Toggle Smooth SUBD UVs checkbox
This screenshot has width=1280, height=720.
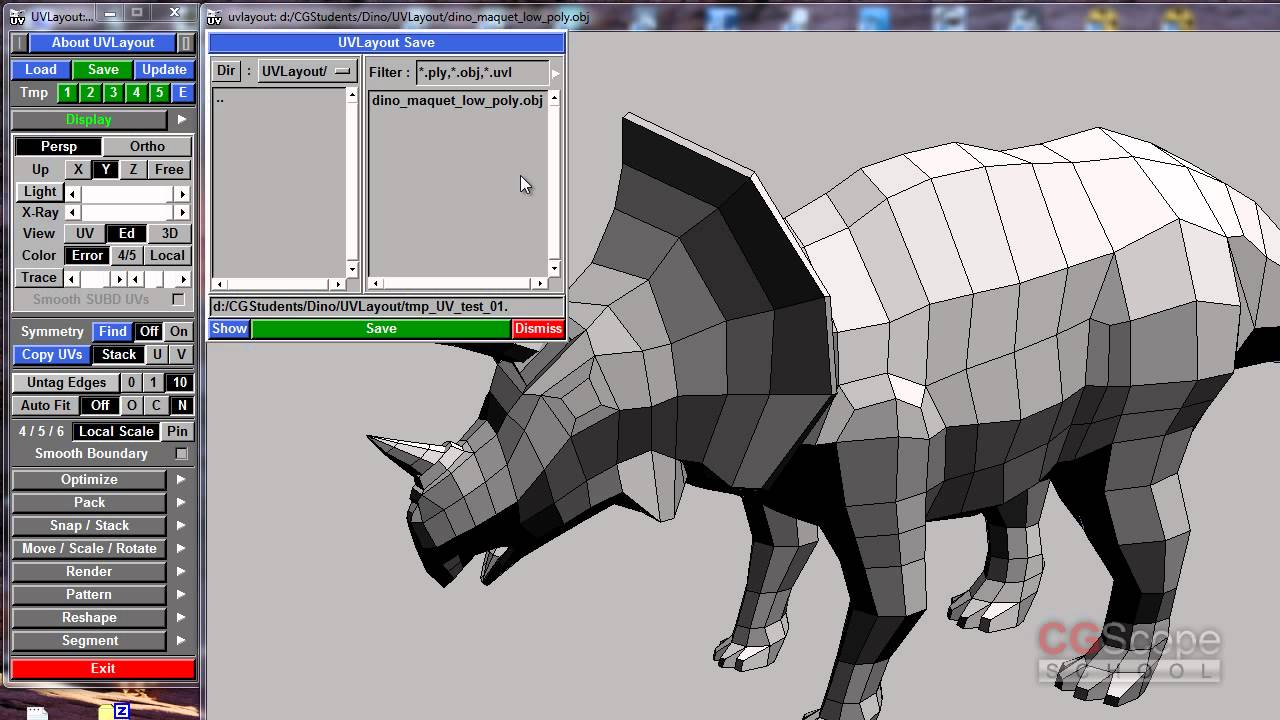click(178, 300)
